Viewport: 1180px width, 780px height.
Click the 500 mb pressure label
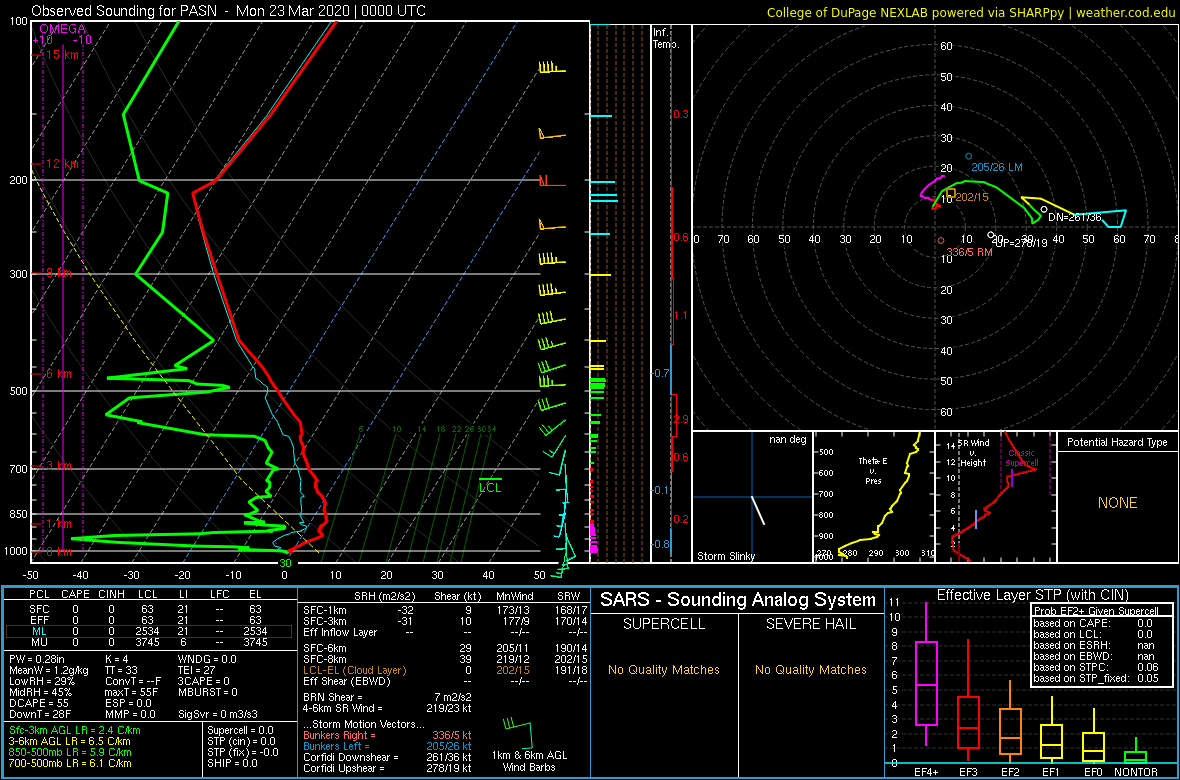[17, 391]
